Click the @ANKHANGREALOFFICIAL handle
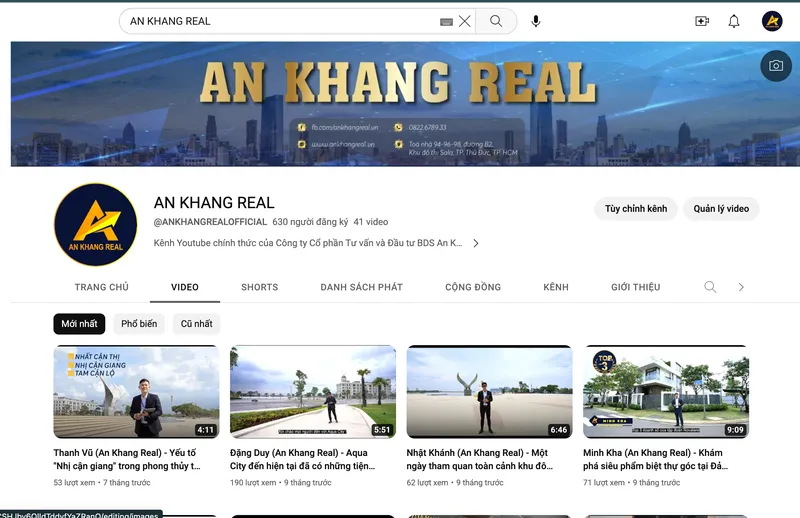Screen dimensions: 800x518 pyautogui.click(x=210, y=222)
